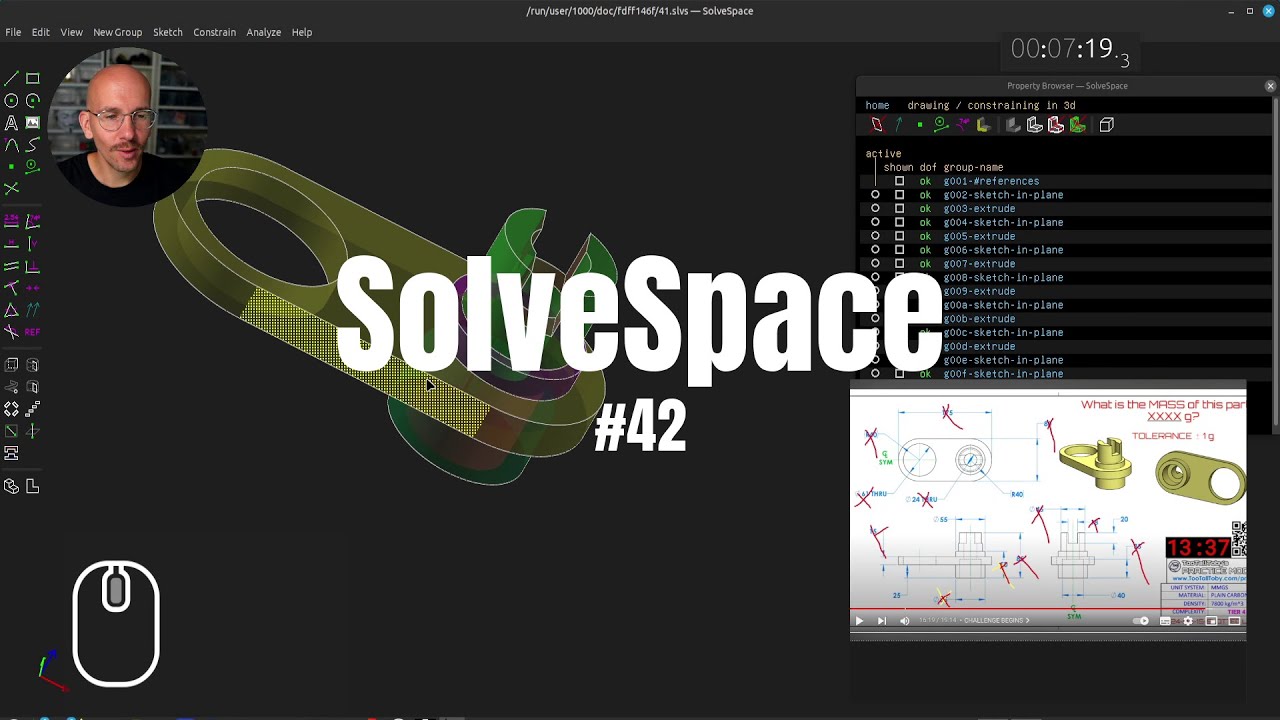Open video player settings gear
This screenshot has width=1280, height=720.
coord(1188,621)
